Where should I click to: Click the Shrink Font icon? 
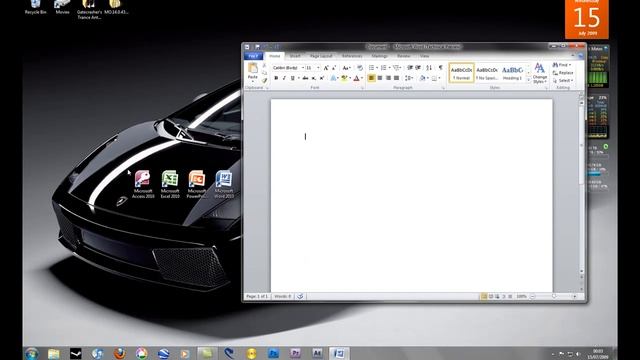click(x=333, y=68)
